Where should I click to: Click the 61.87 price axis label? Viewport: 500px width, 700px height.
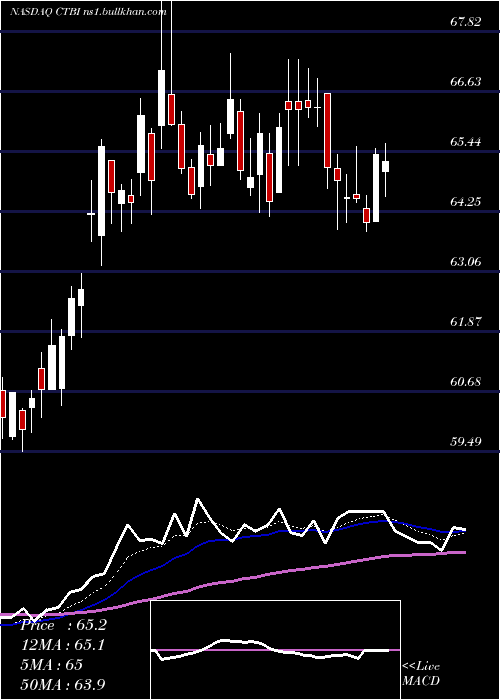coord(466,321)
